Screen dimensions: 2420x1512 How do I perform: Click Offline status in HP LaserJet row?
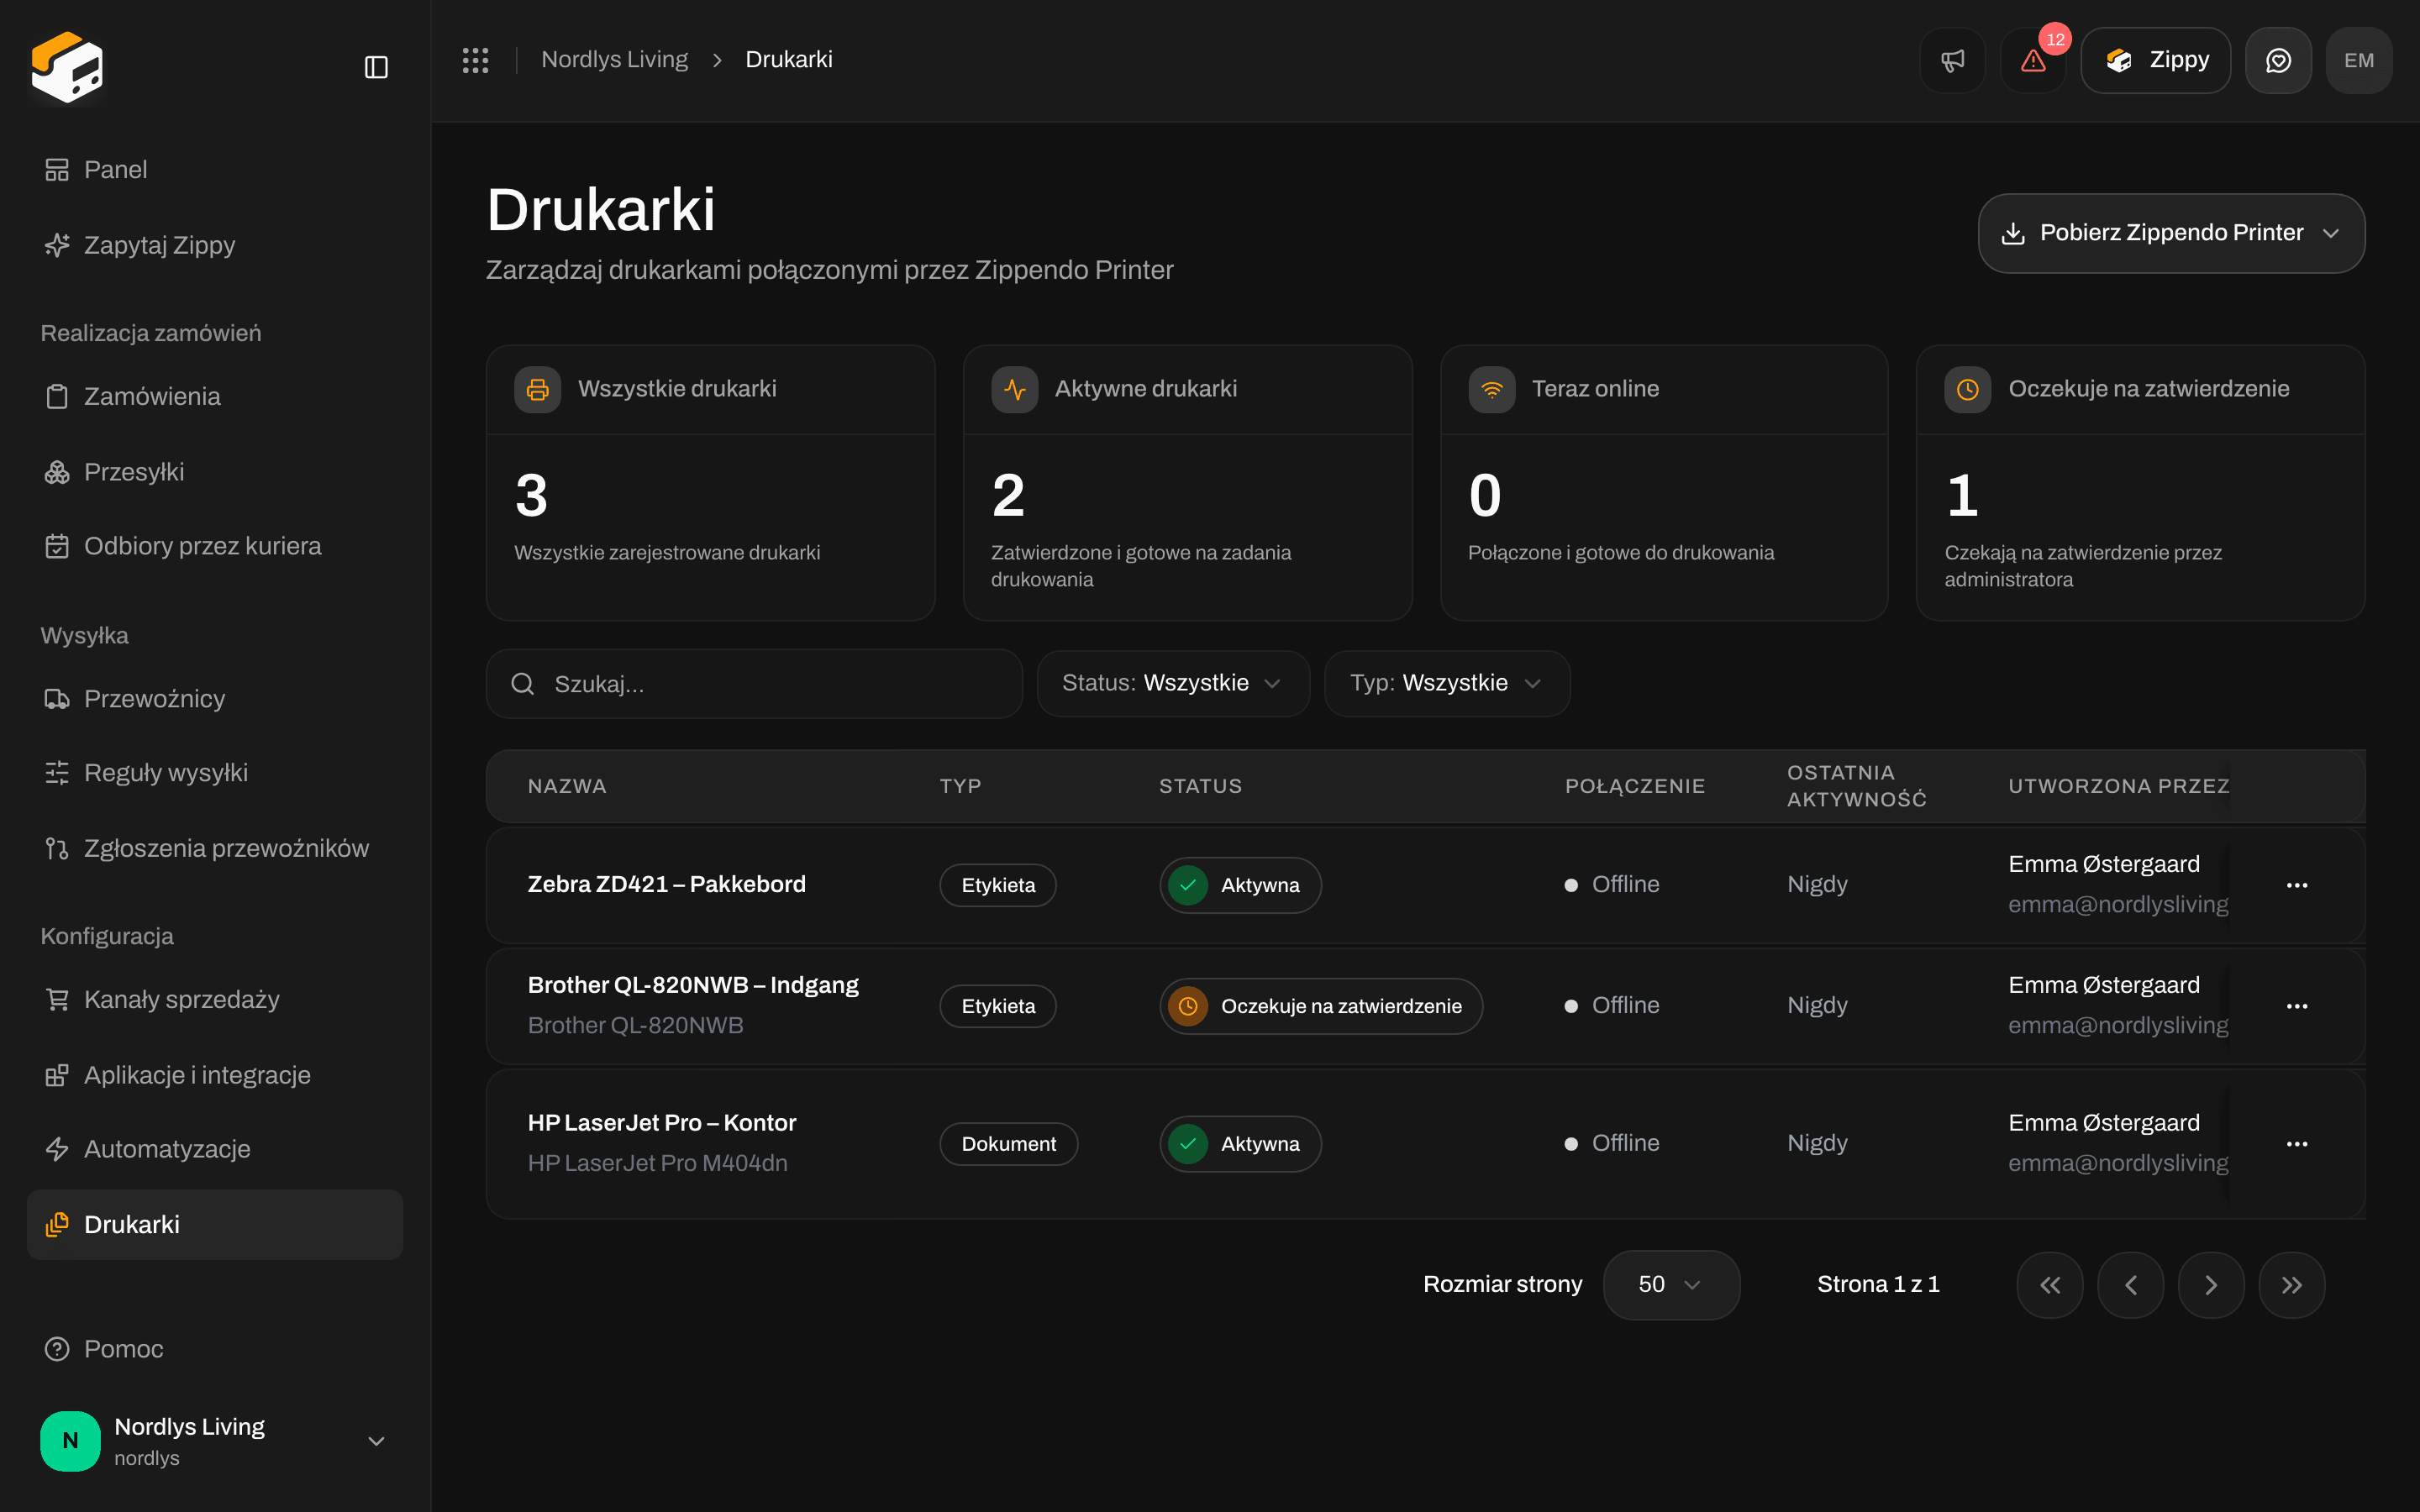point(1612,1144)
